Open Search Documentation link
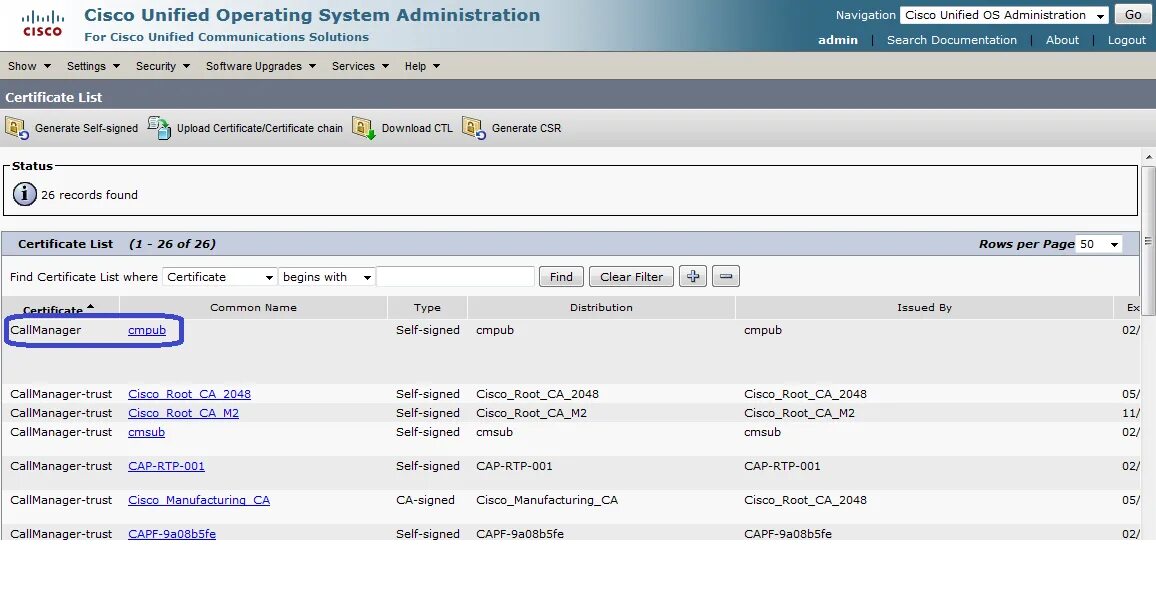Viewport: 1156px width, 593px height. coord(952,40)
